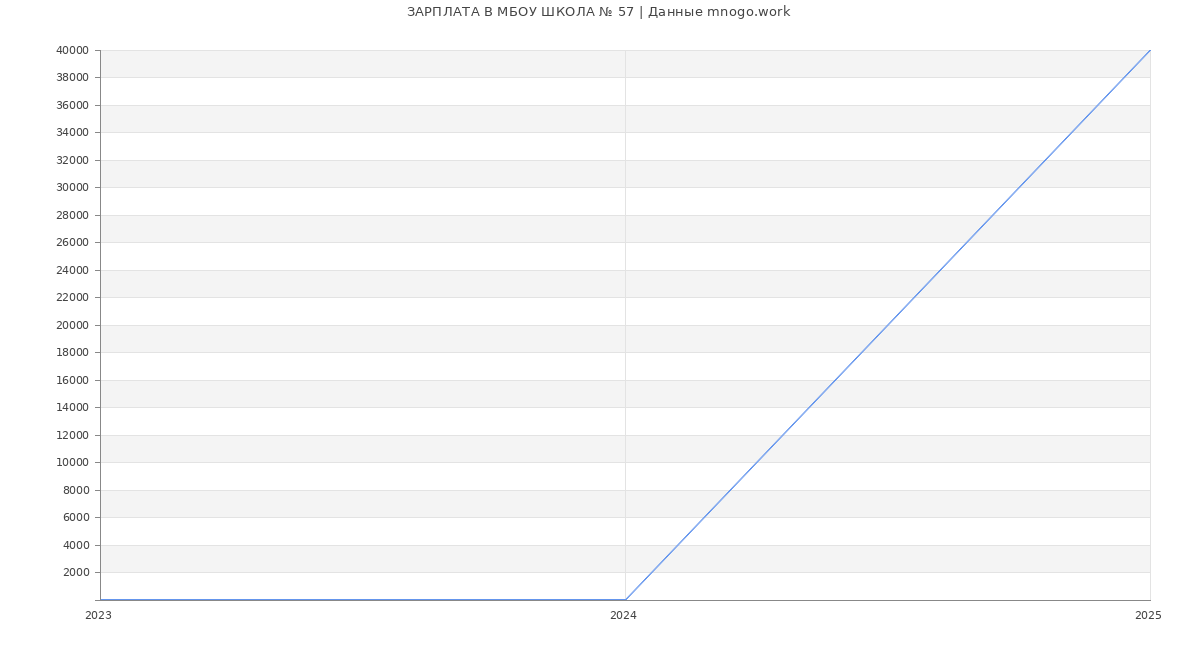Click the line's data point at 2024
The height and width of the screenshot is (650, 1200).
pos(625,600)
